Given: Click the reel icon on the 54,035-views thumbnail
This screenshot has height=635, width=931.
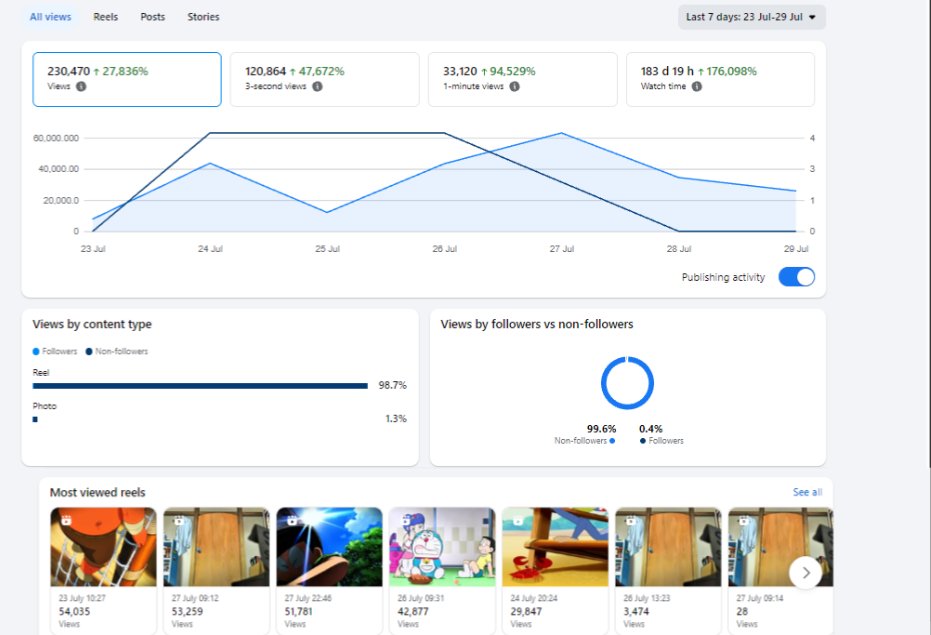Looking at the screenshot, I should click(x=66, y=520).
